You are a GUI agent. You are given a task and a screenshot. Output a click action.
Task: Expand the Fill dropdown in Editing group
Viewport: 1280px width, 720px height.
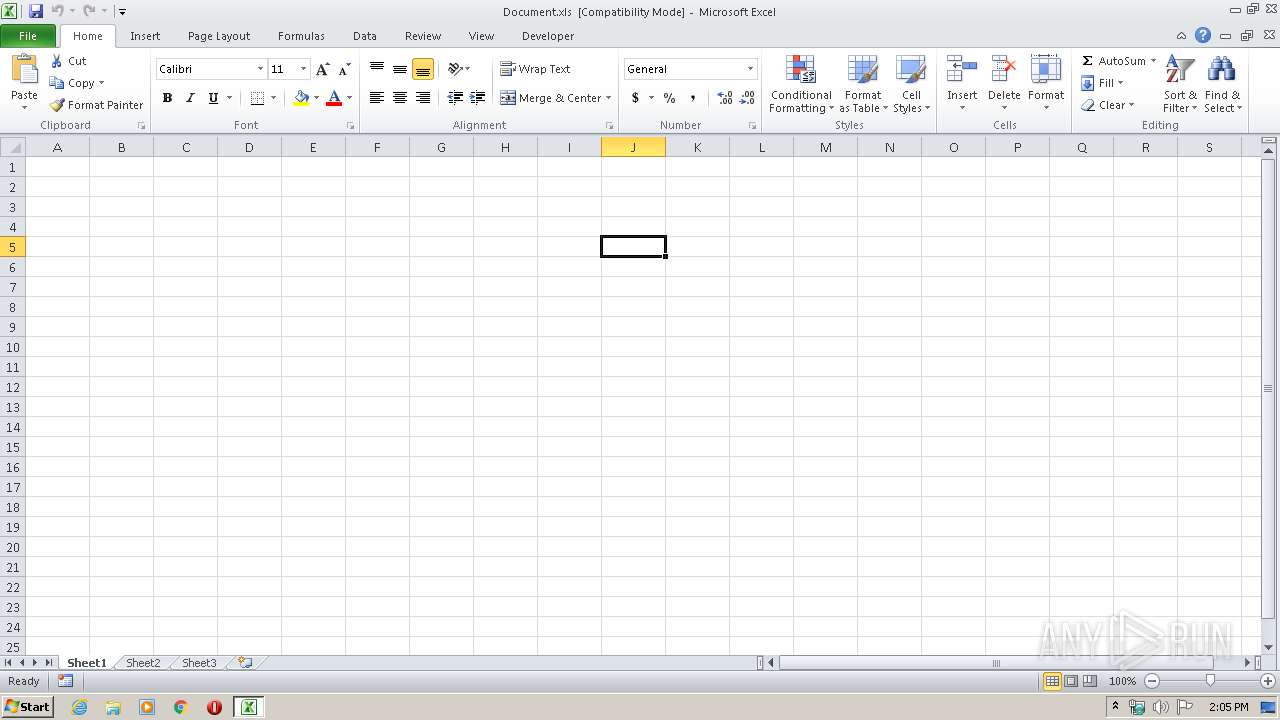(1120, 83)
